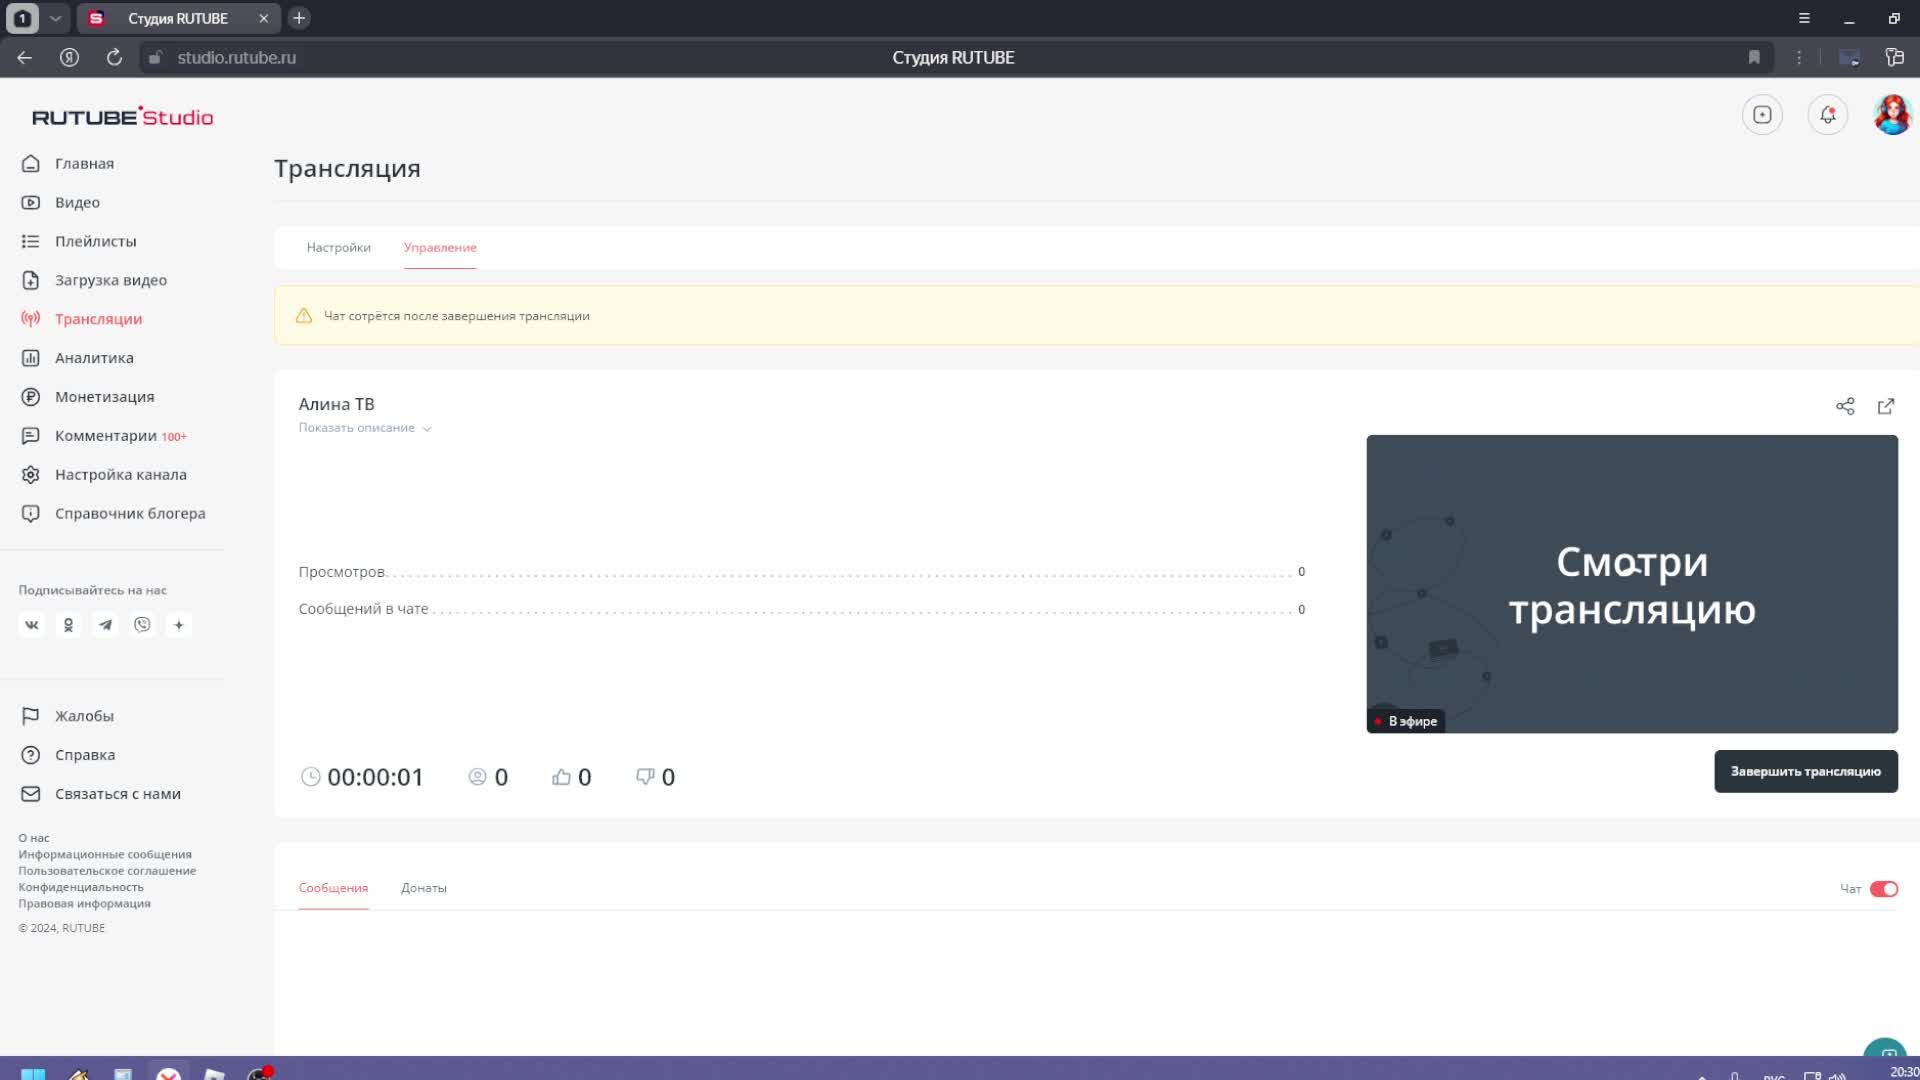
Task: Open the tab list dropdown arrow
Action: pyautogui.click(x=56, y=18)
